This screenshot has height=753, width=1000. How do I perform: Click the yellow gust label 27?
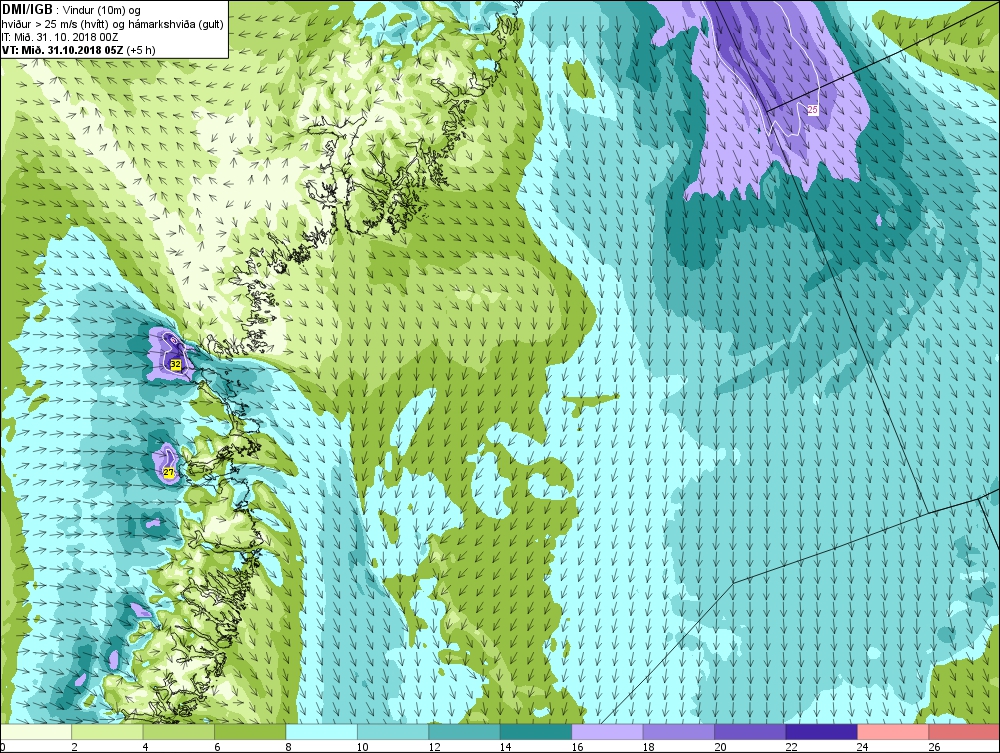[x=168, y=472]
